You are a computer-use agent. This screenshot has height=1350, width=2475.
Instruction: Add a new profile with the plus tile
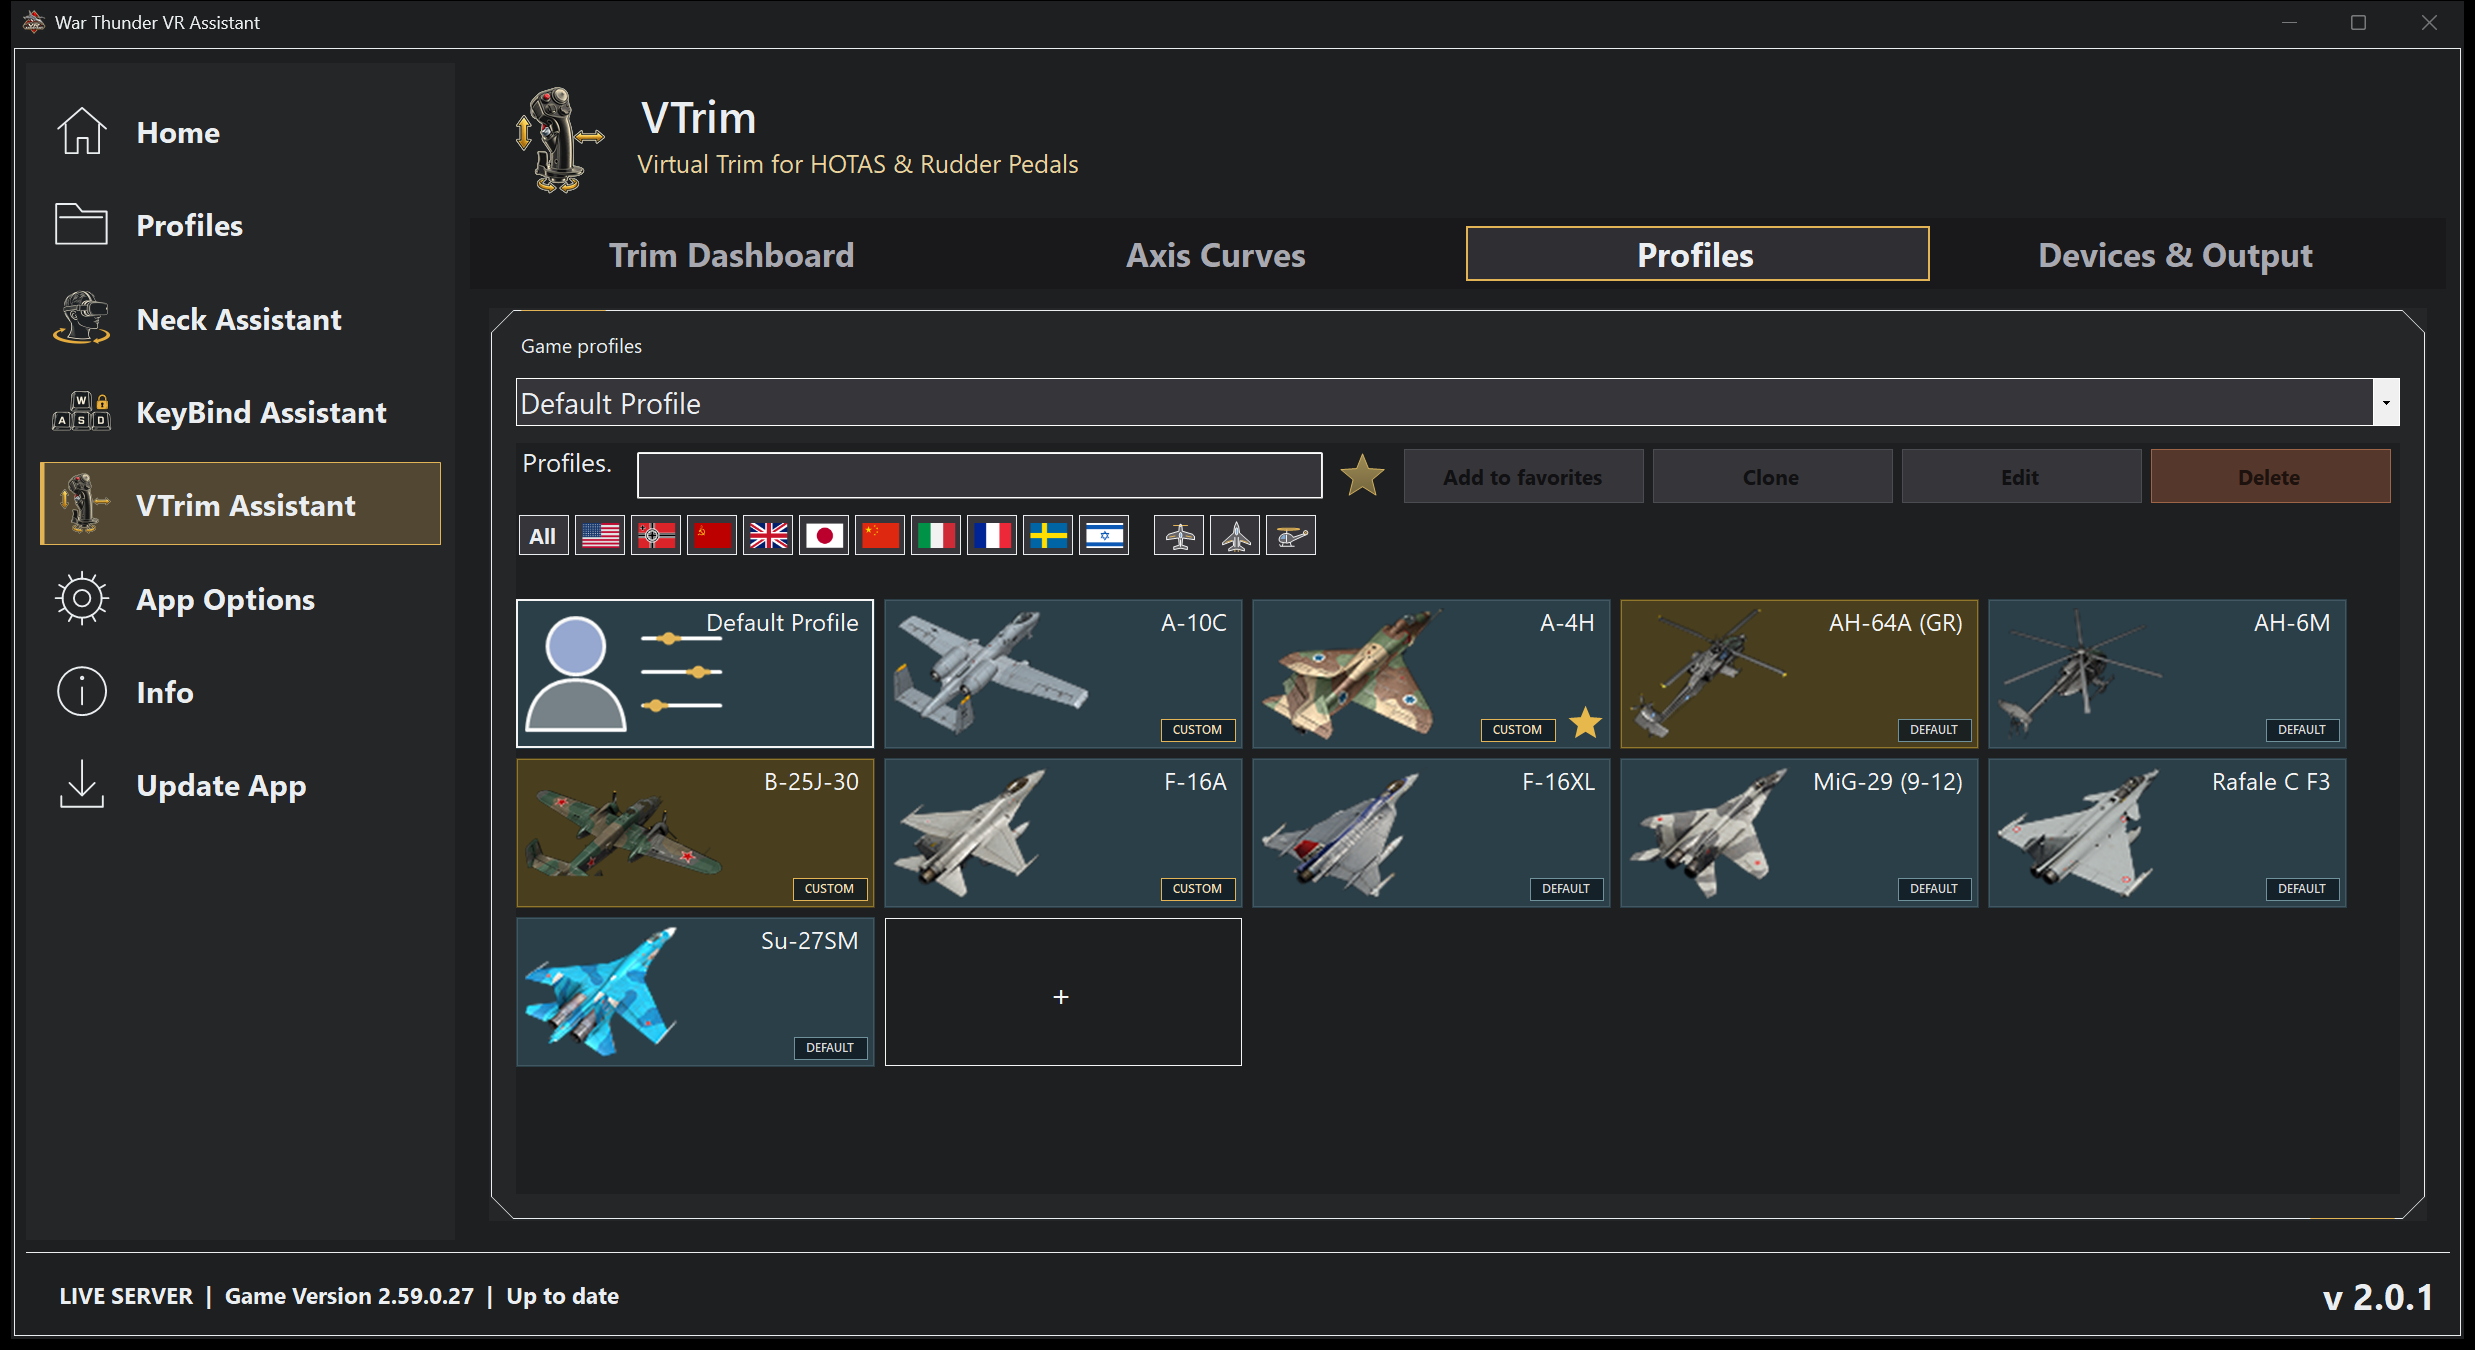[x=1063, y=992]
